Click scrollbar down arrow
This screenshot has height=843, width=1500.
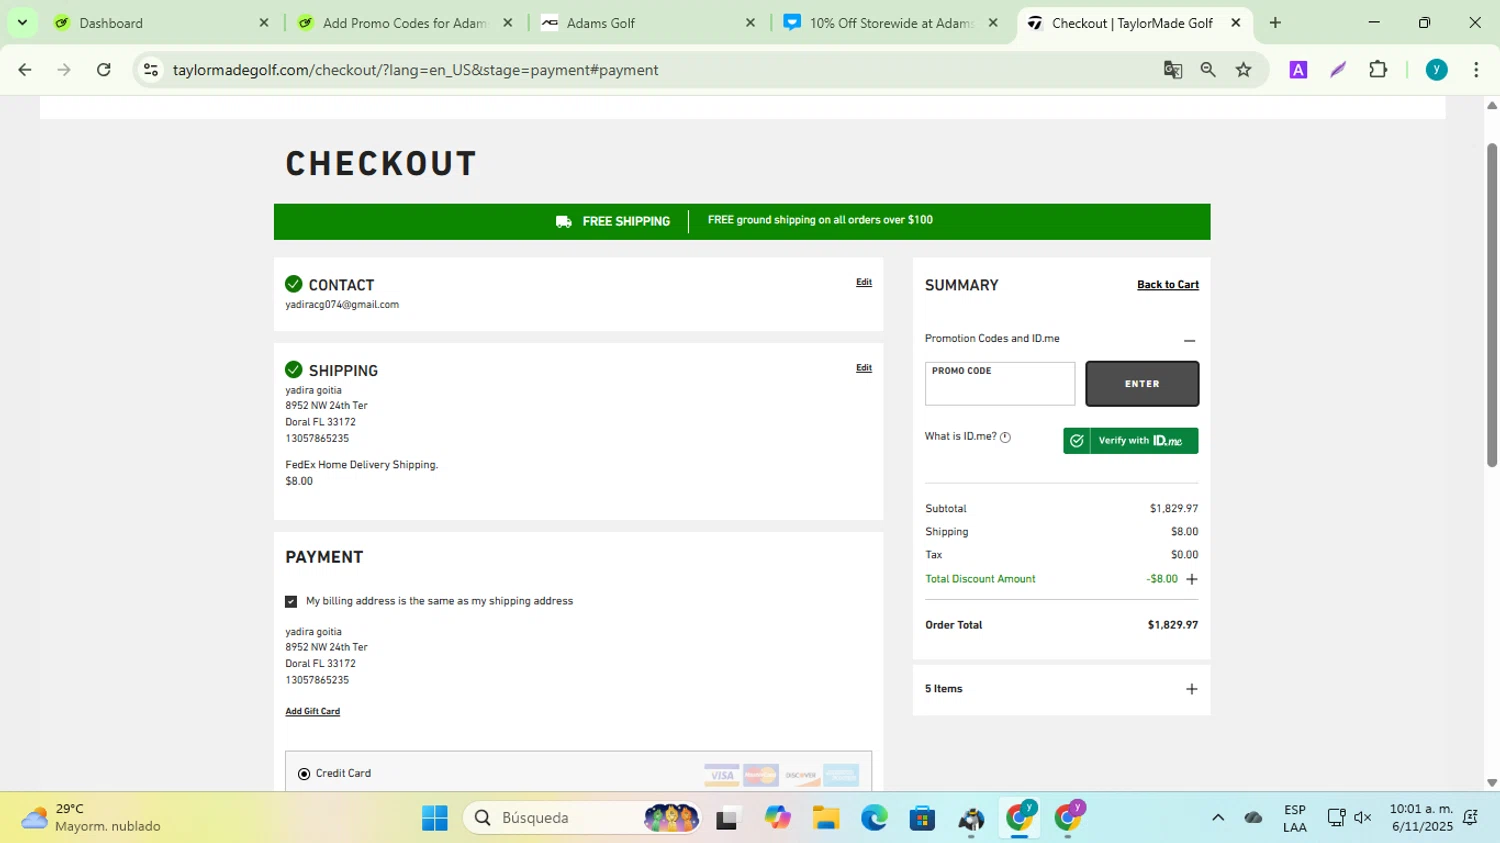pos(1492,783)
